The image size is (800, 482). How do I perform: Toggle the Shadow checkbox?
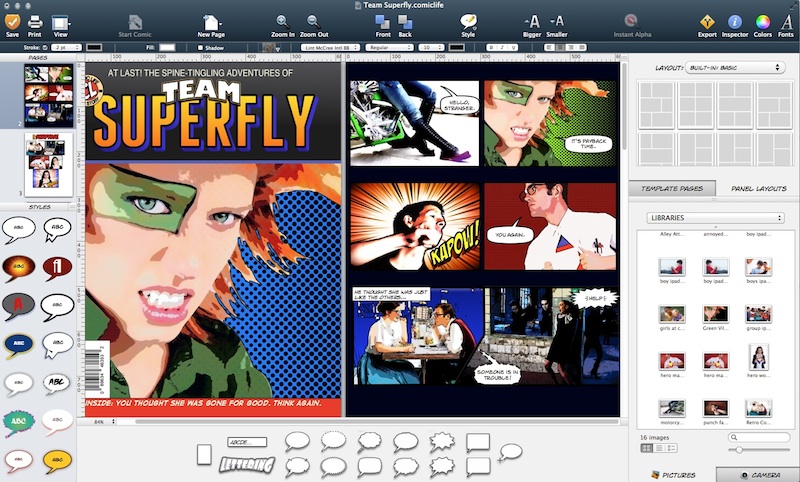click(x=201, y=47)
